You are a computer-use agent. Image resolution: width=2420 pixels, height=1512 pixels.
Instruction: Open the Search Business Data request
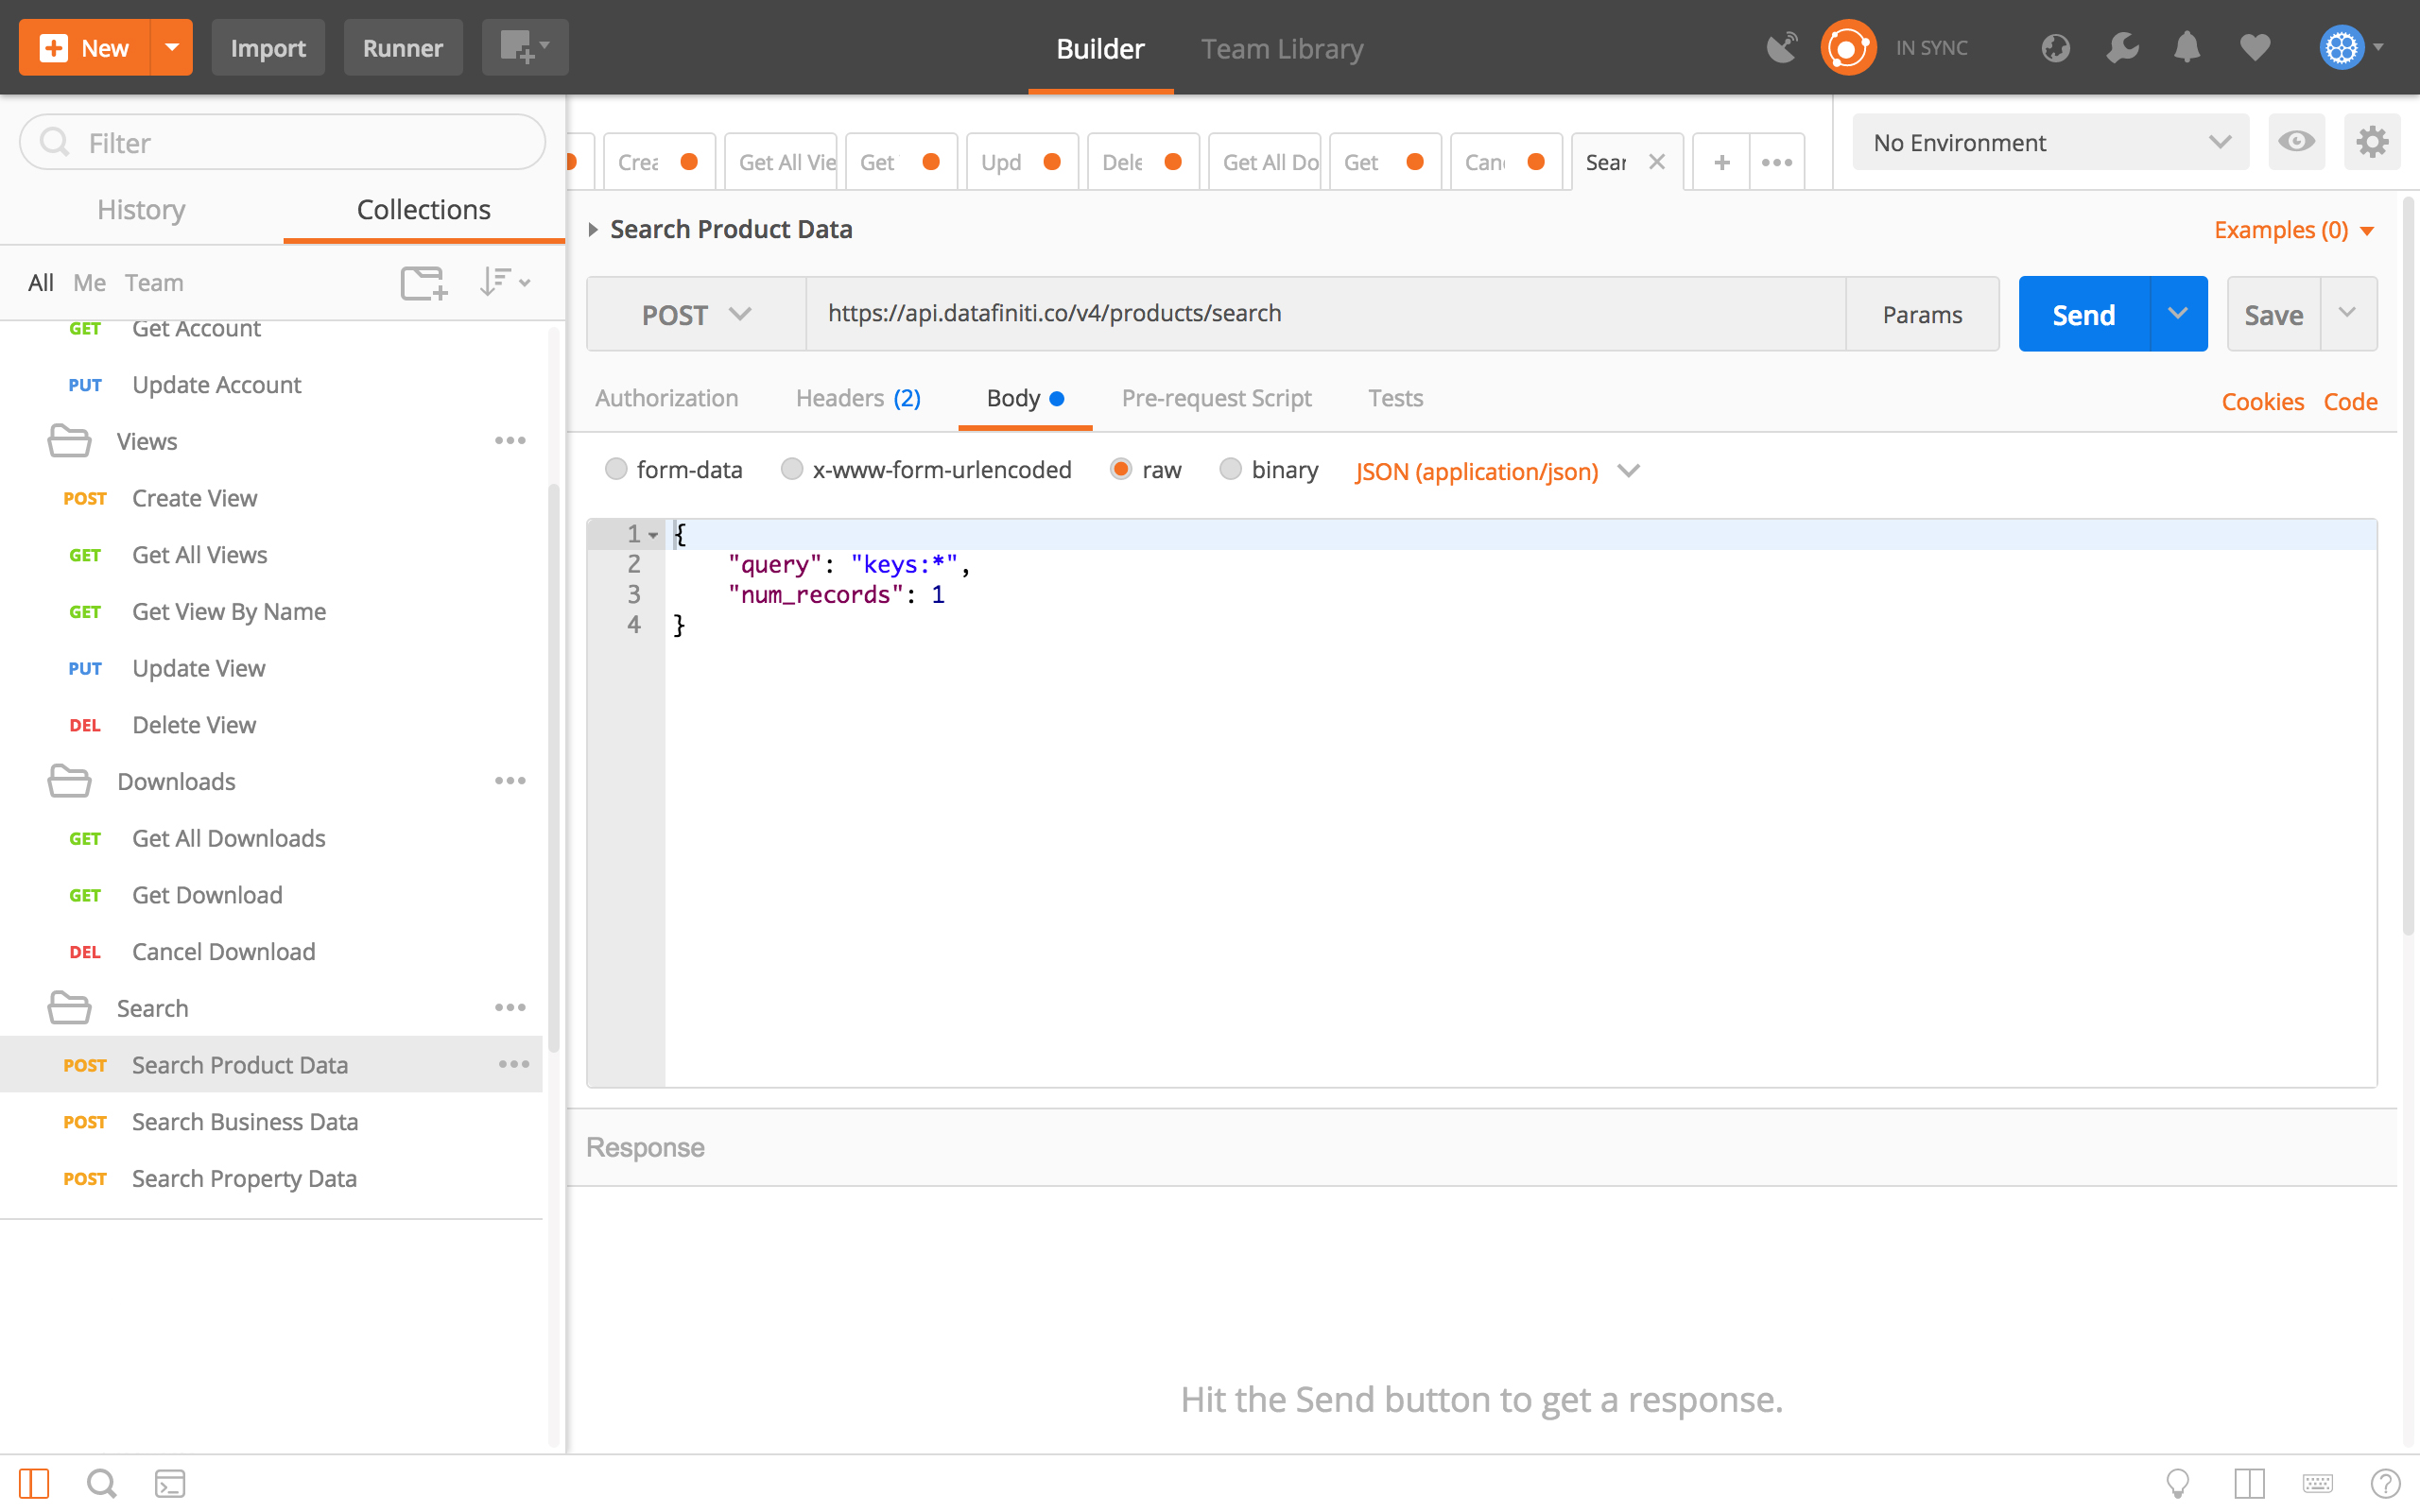tap(246, 1120)
